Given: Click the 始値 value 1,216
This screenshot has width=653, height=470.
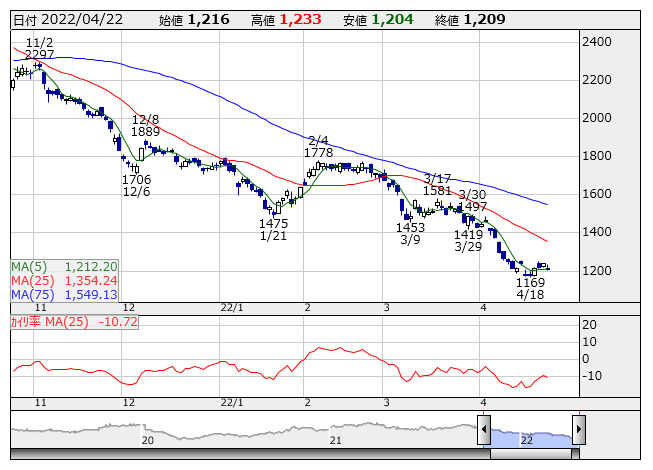Looking at the screenshot, I should 209,19.
